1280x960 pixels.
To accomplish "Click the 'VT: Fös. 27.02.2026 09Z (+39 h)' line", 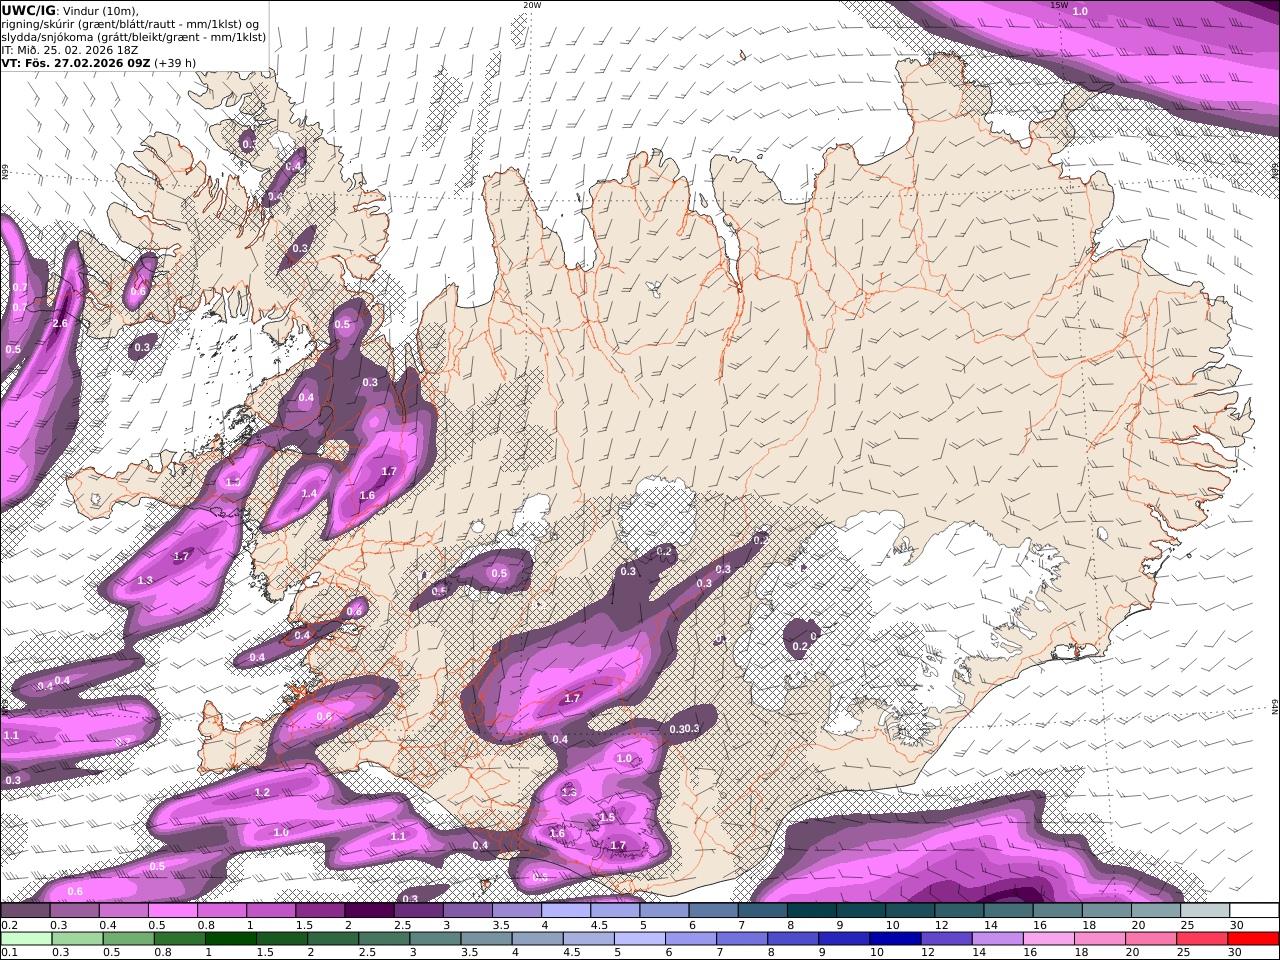I will (x=98, y=63).
